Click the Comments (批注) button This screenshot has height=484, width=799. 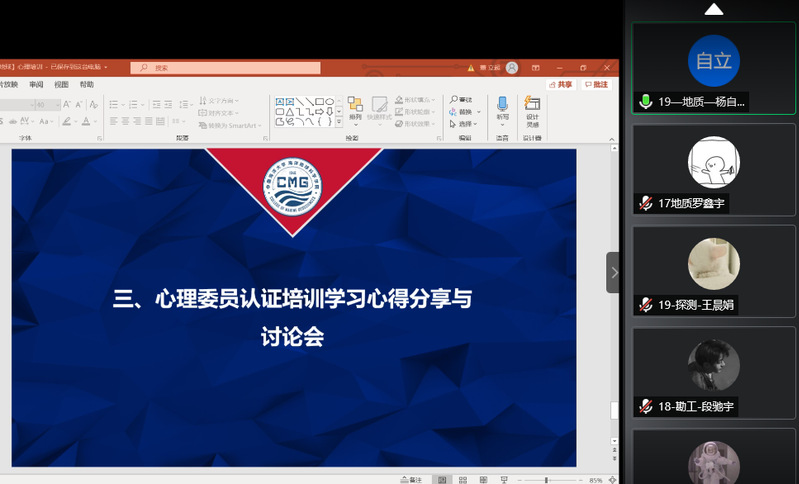pyautogui.click(x=597, y=85)
